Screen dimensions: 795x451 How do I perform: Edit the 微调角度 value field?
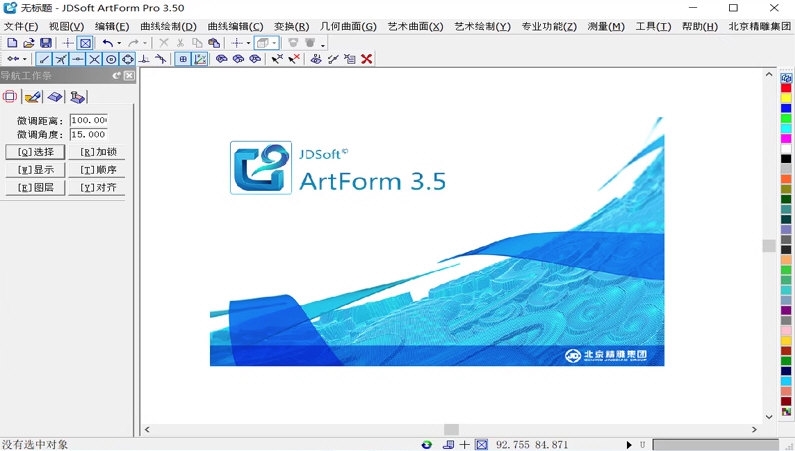89,134
